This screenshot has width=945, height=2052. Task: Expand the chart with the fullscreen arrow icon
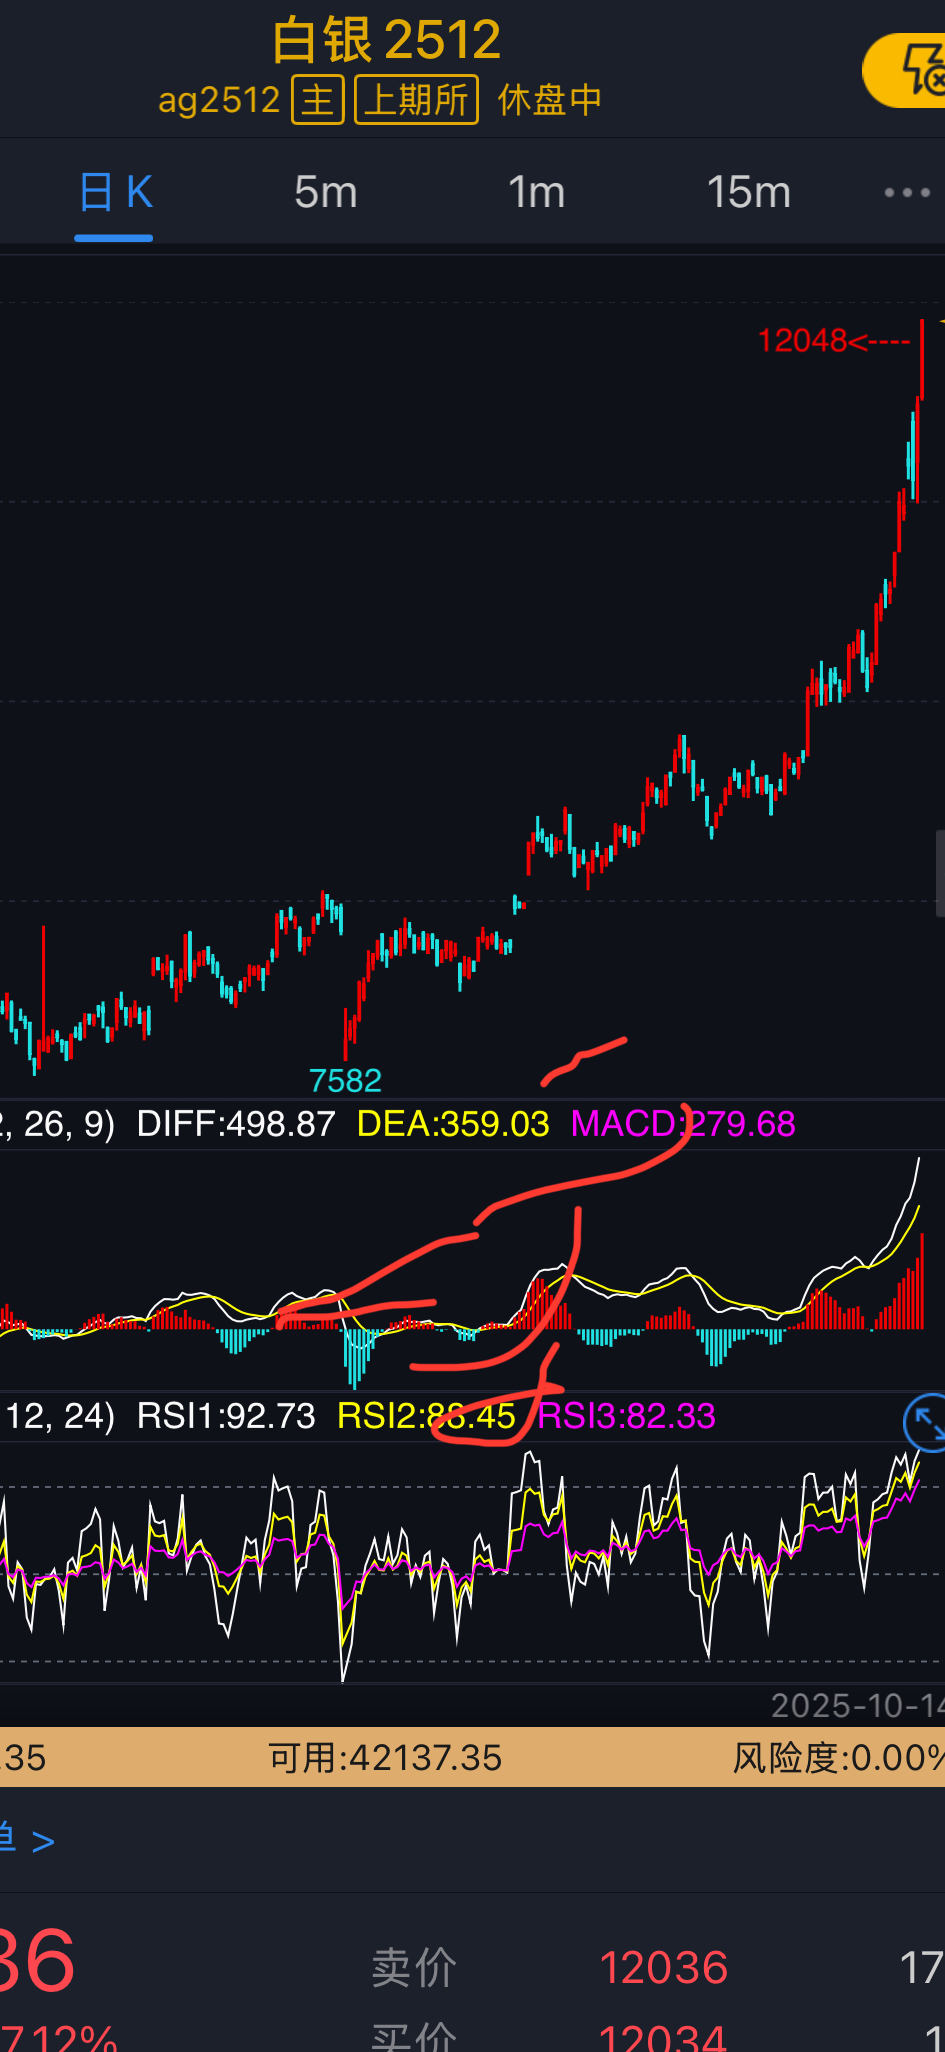pyautogui.click(x=925, y=1421)
